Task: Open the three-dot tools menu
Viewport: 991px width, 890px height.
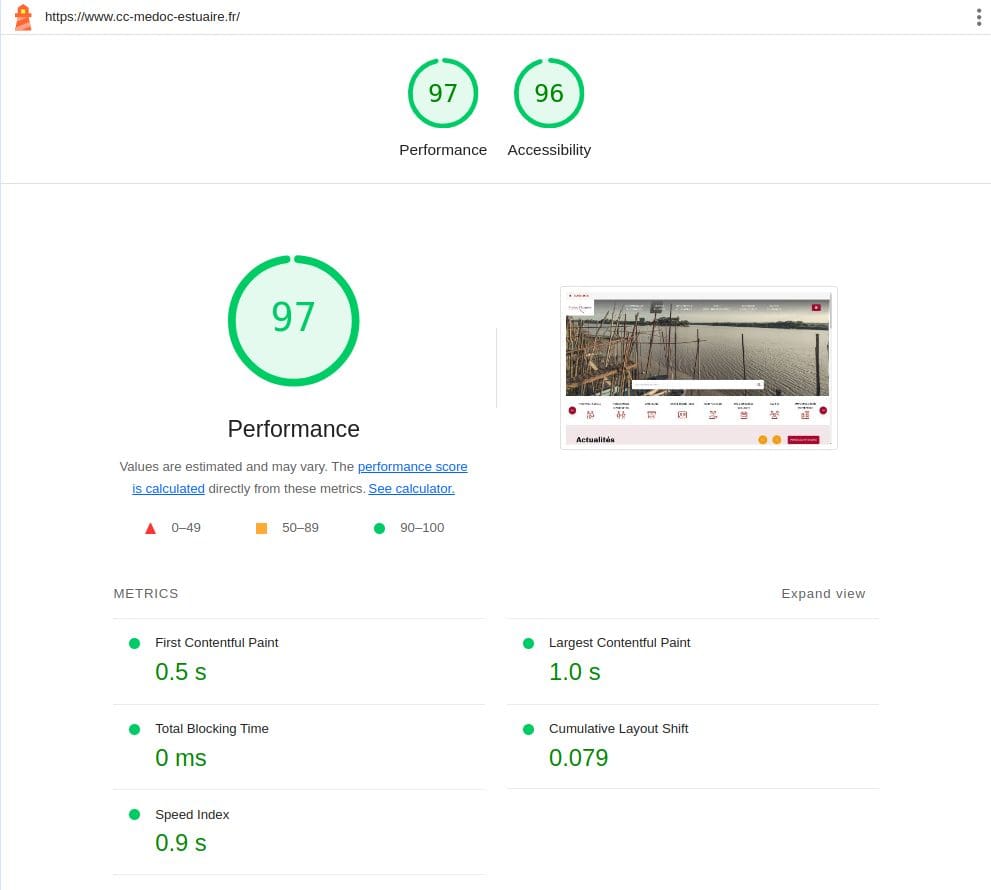Action: pyautogui.click(x=978, y=17)
